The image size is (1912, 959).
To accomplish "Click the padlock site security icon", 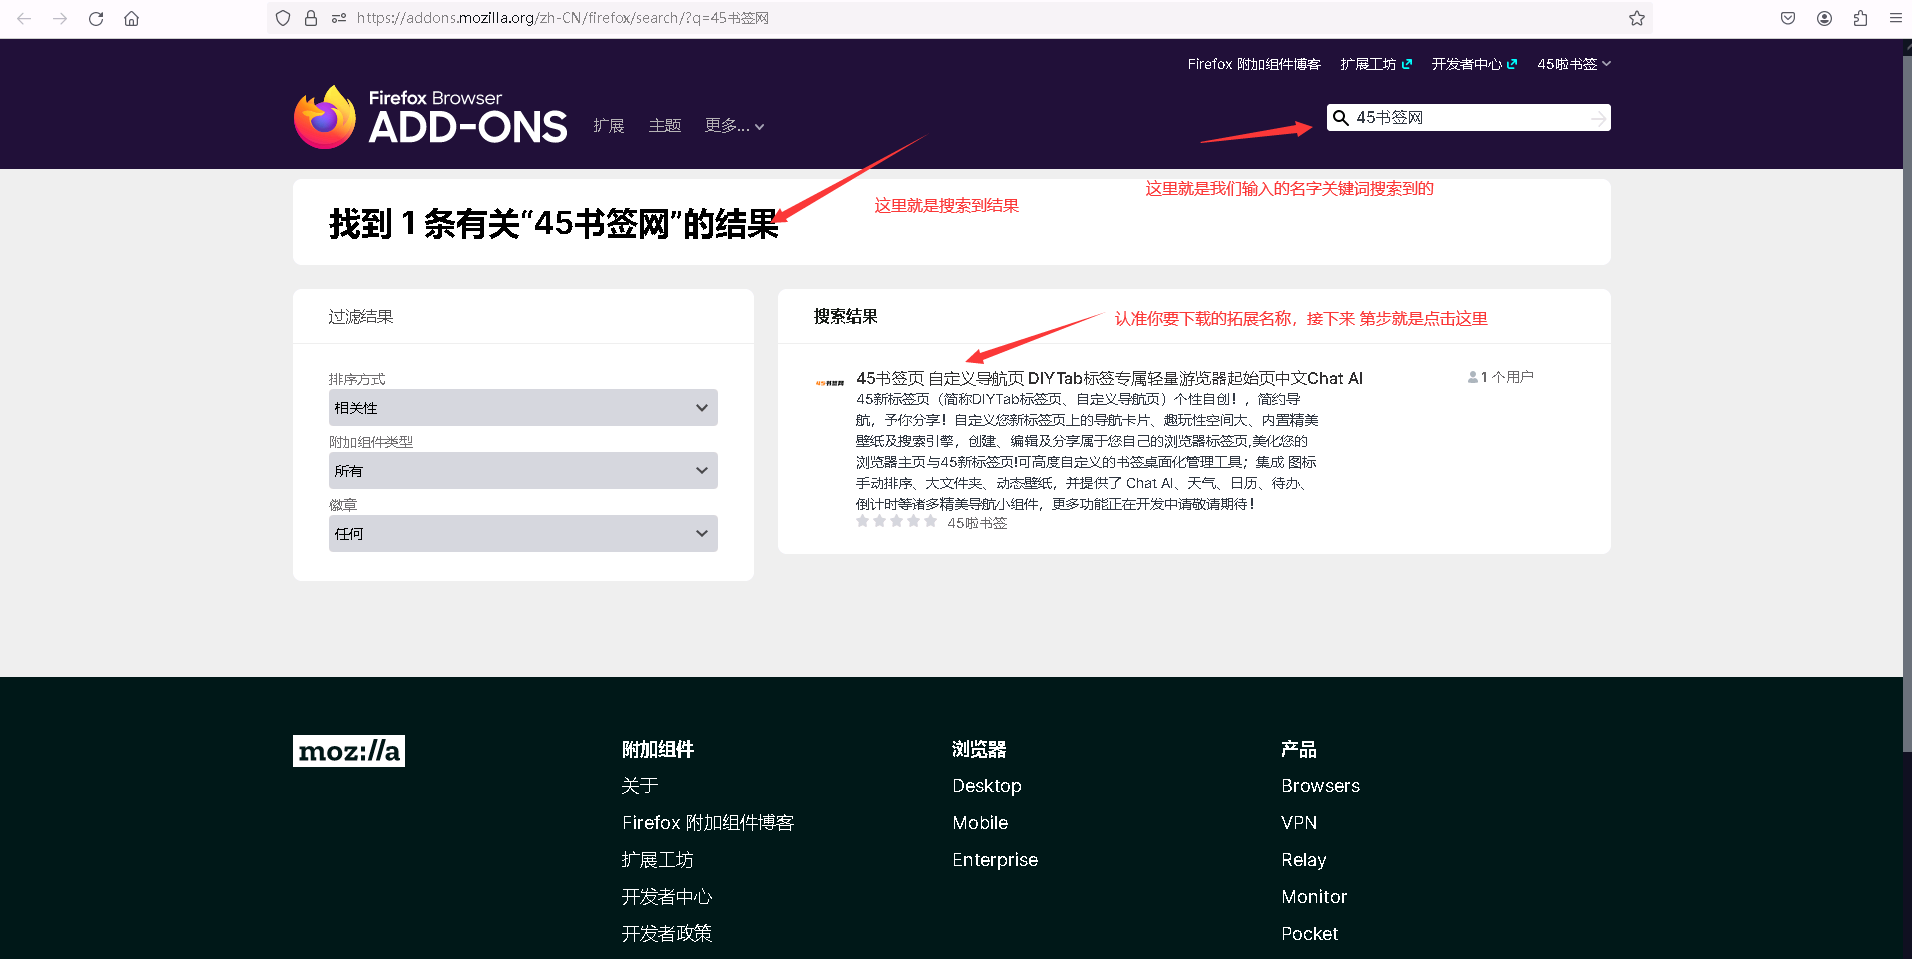I will click(x=311, y=18).
